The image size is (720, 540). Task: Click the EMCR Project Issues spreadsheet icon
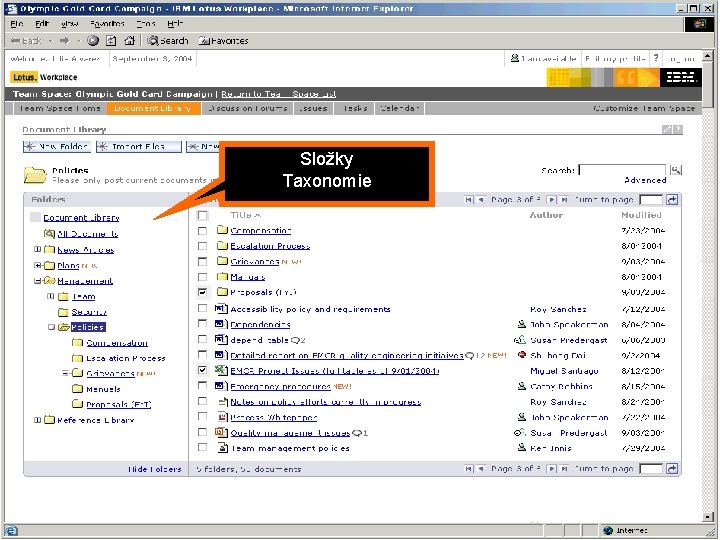[x=221, y=370]
